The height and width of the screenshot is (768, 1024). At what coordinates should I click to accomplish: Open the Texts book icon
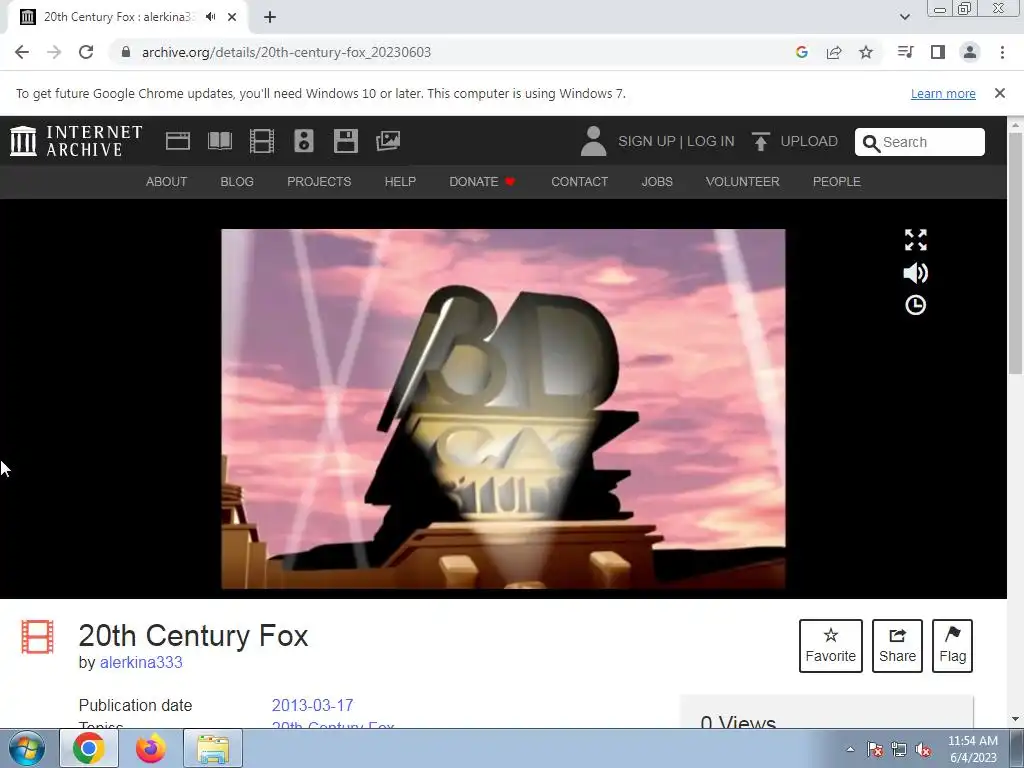pyautogui.click(x=220, y=141)
